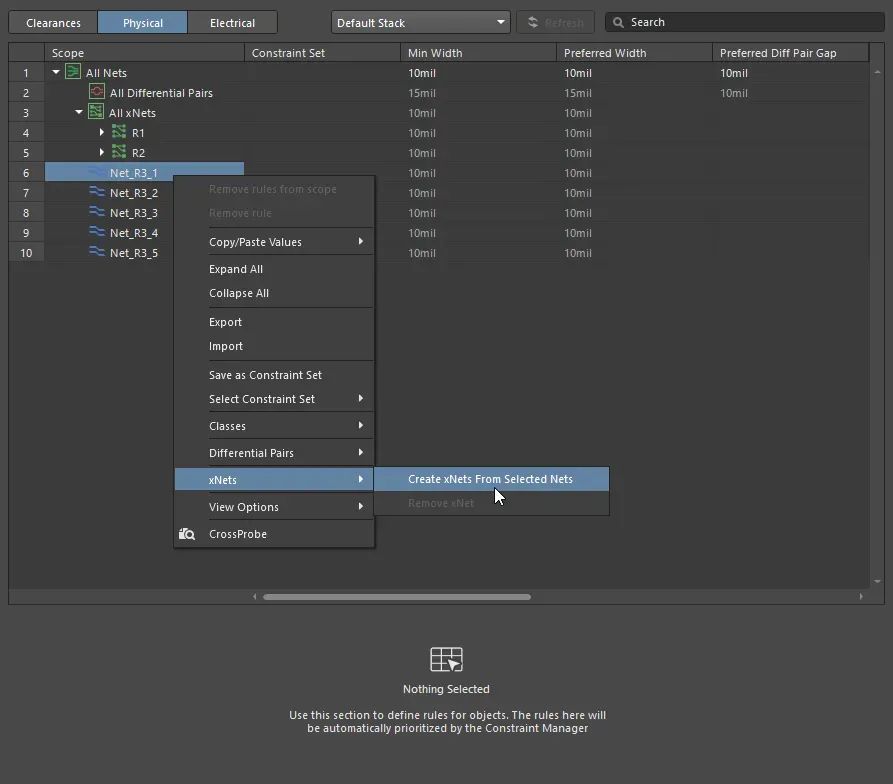Open the Classes submenu

(274, 426)
